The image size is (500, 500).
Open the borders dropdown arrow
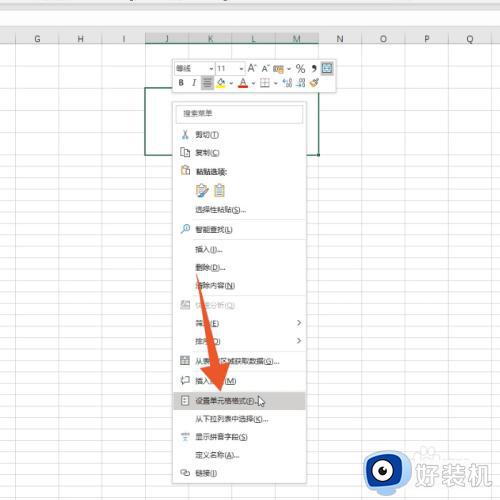(276, 83)
